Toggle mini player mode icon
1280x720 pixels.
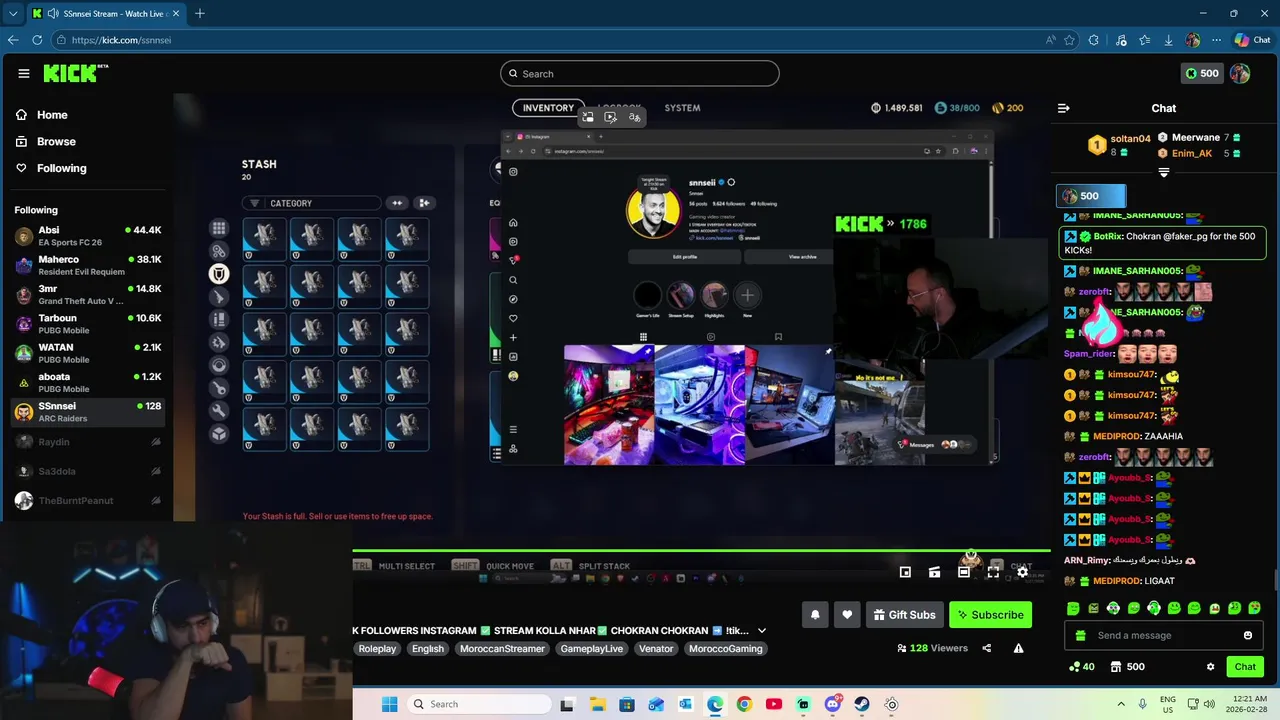(x=905, y=572)
